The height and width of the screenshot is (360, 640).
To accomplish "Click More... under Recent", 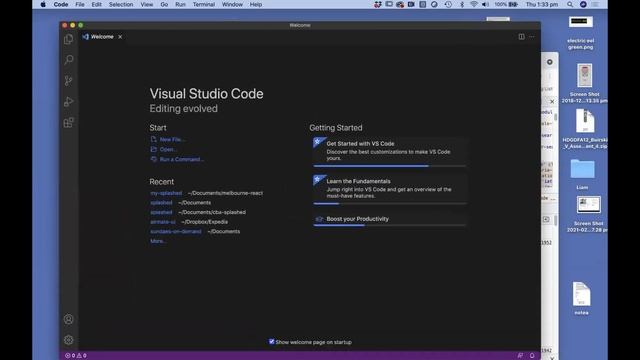I will click(158, 241).
